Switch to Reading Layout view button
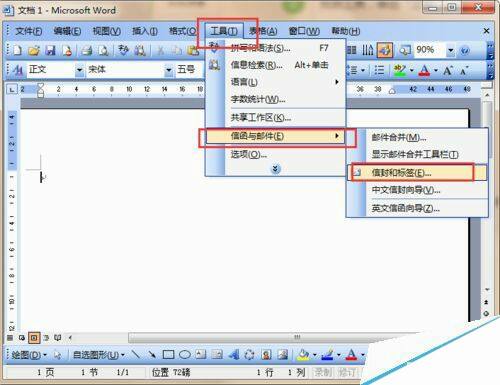The image size is (500, 385). coord(58,338)
